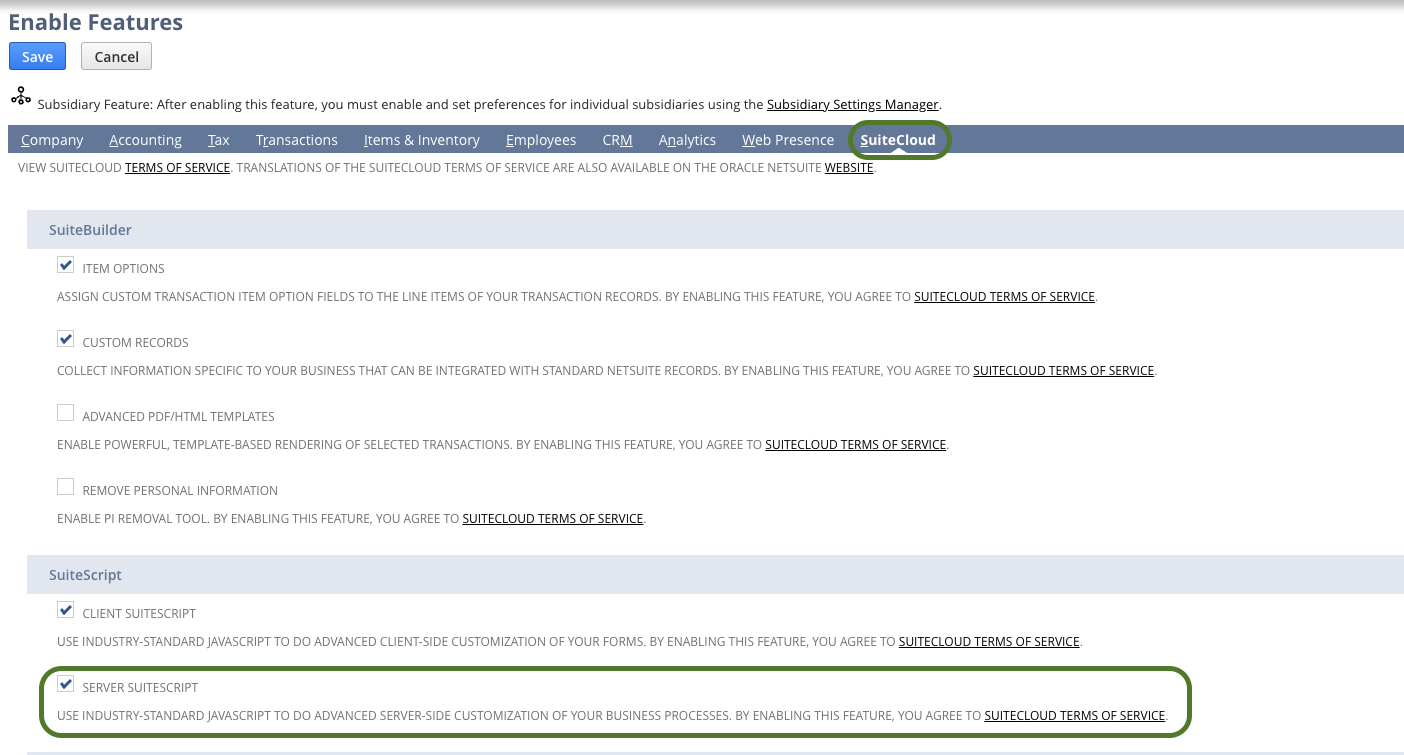
Task: Switch to the Company tab
Action: click(51, 140)
